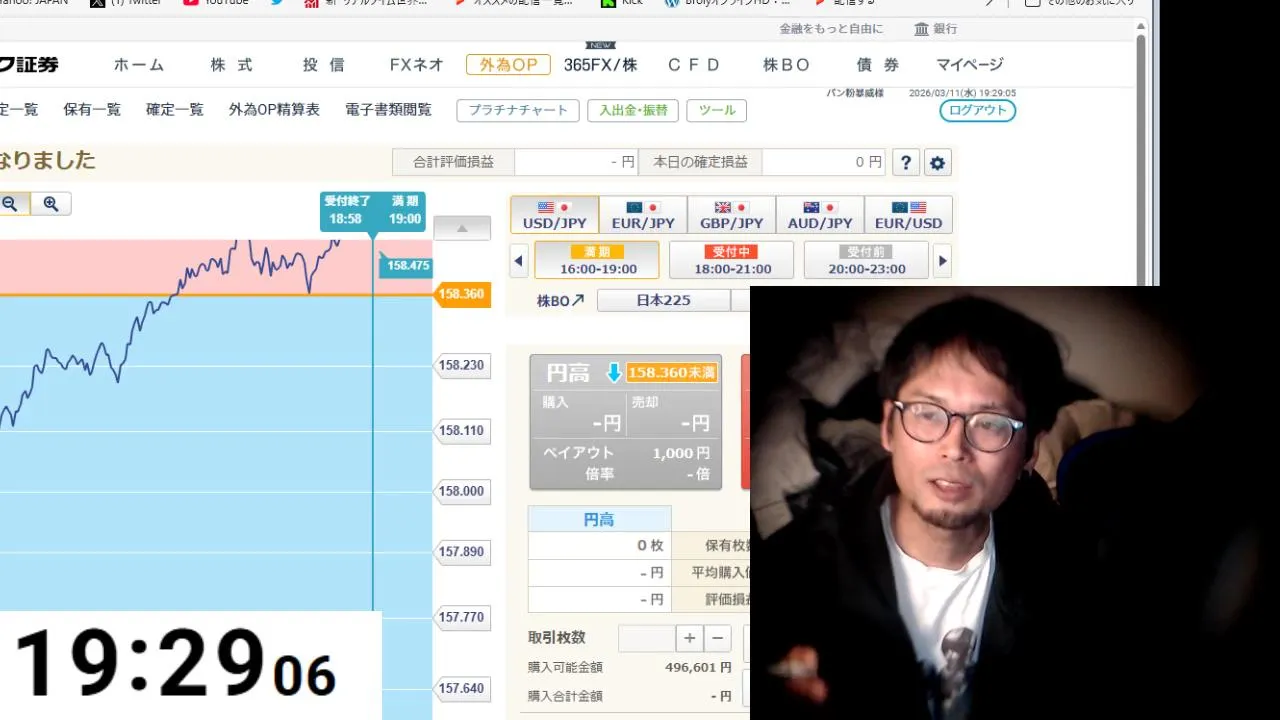The image size is (1280, 720).
Task: Open 365FX/株 in the main navigation
Action: tap(600, 65)
